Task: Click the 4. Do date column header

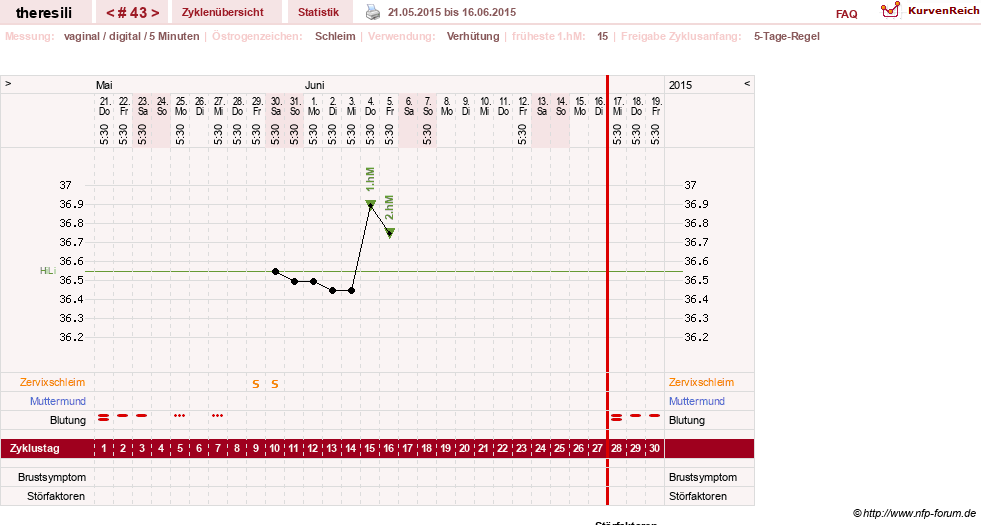Action: (x=370, y=106)
